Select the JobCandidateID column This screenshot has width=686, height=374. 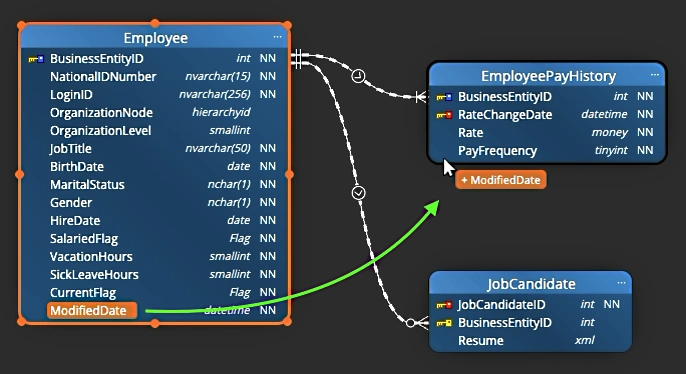pyautogui.click(x=501, y=304)
